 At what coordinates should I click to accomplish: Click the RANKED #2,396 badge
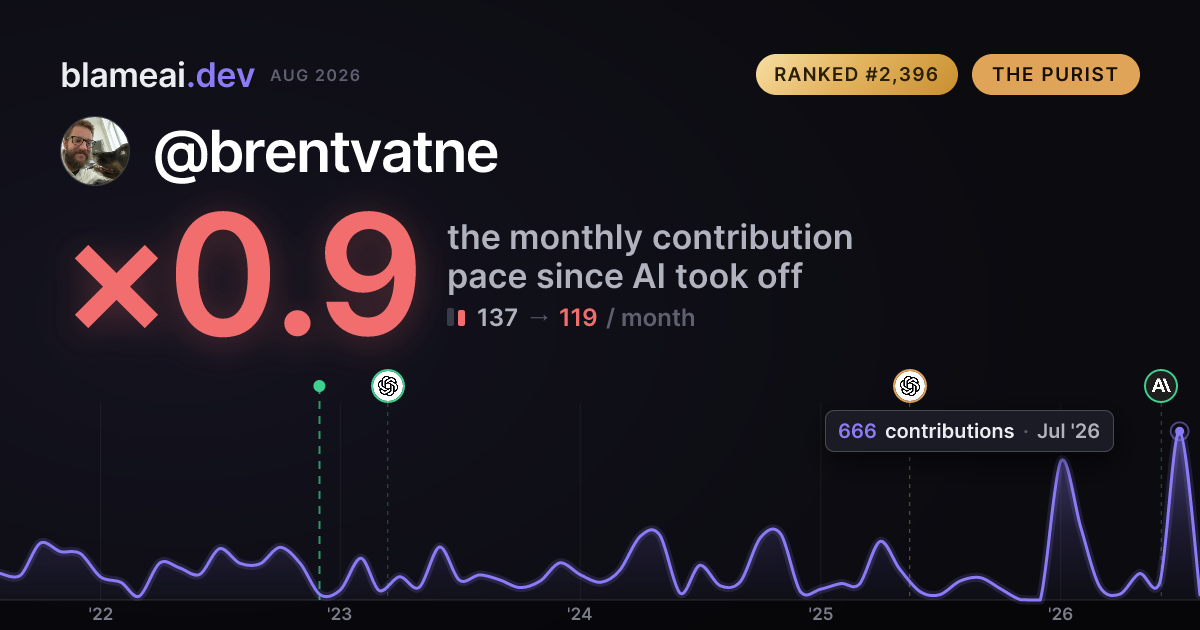point(857,75)
